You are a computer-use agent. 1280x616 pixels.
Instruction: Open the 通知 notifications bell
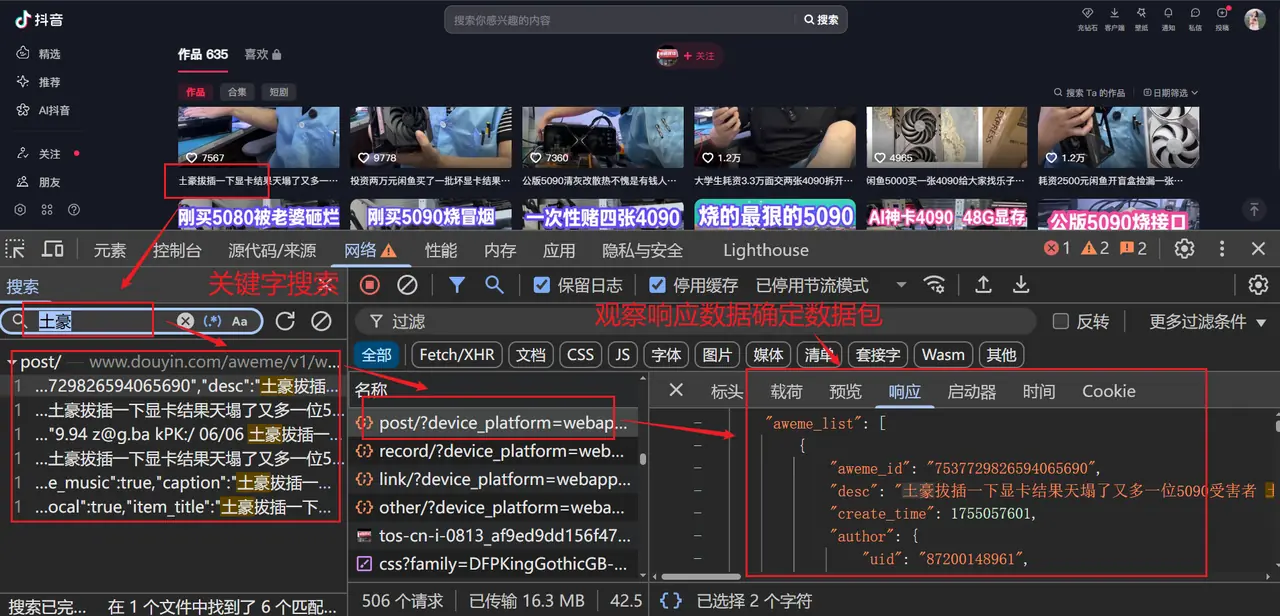pos(1168,19)
